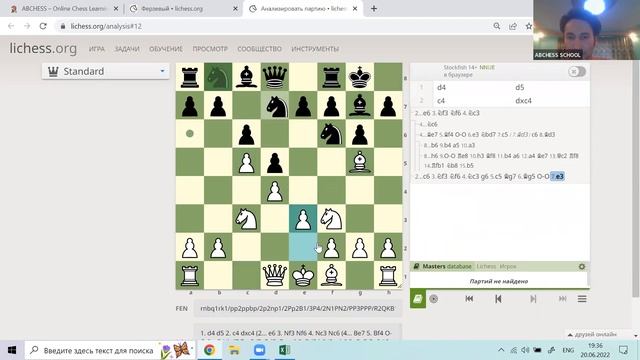Viewport: 640px width, 360px height.
Task: Click the a6 square with move dot
Action: coord(190,133)
